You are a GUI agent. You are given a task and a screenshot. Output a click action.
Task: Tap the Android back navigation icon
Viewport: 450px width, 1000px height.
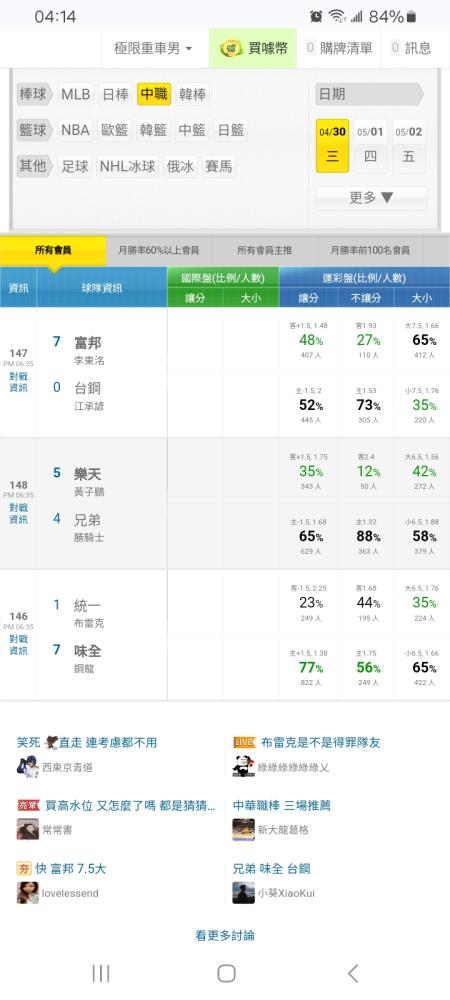(353, 973)
